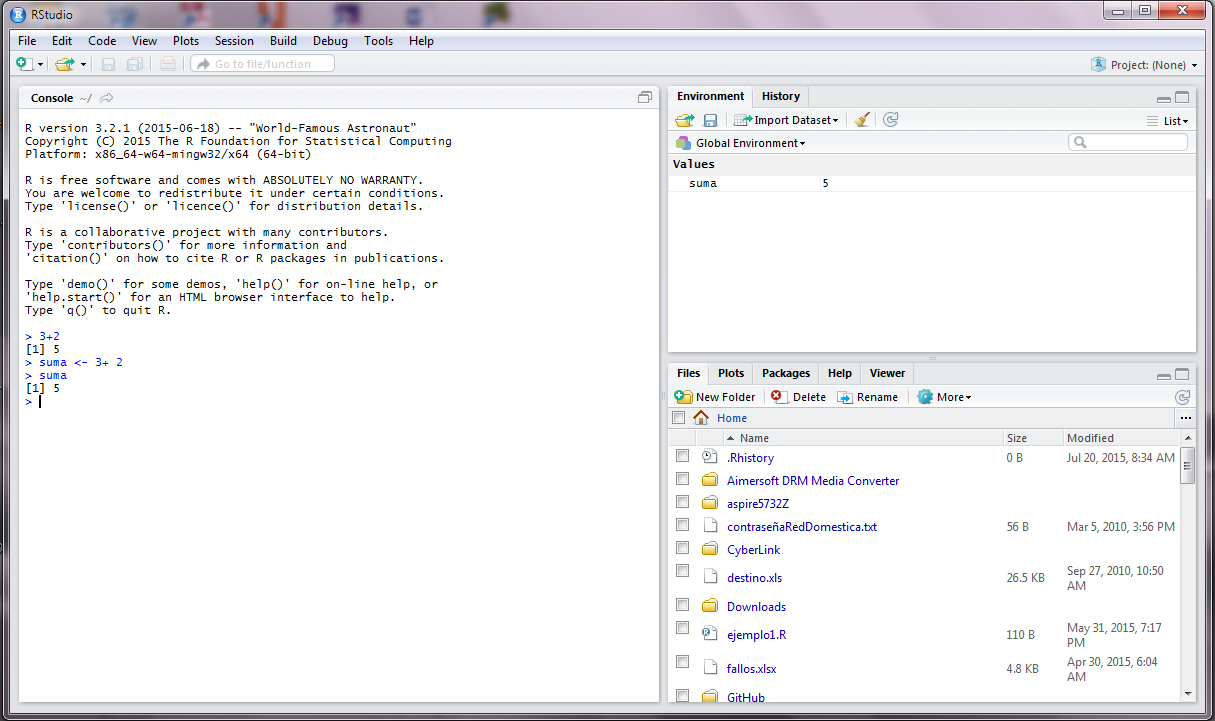Open the More files menu
Image resolution: width=1215 pixels, height=721 pixels.
pos(944,397)
